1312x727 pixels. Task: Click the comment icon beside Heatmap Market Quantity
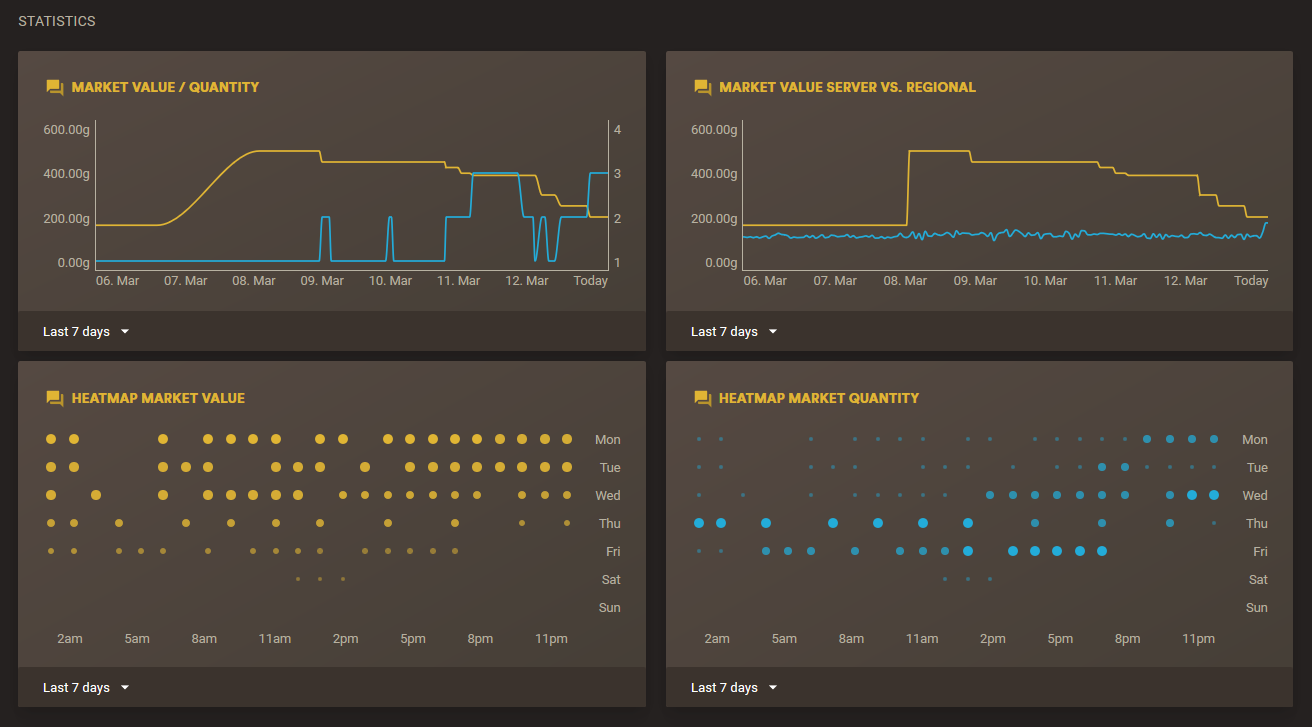coord(703,398)
